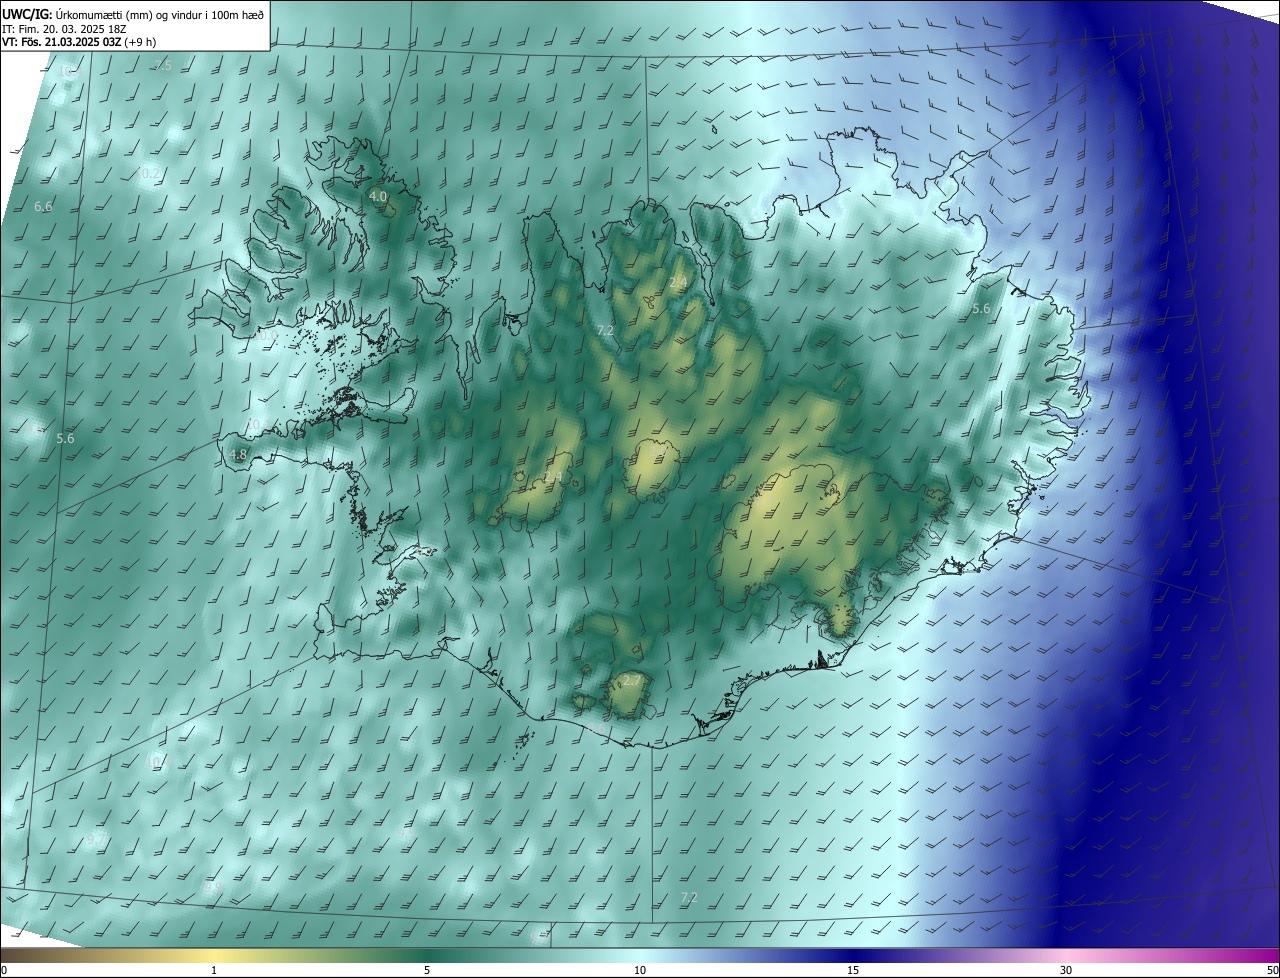
Task: Click tick label "10" on color scale
Action: [640, 970]
